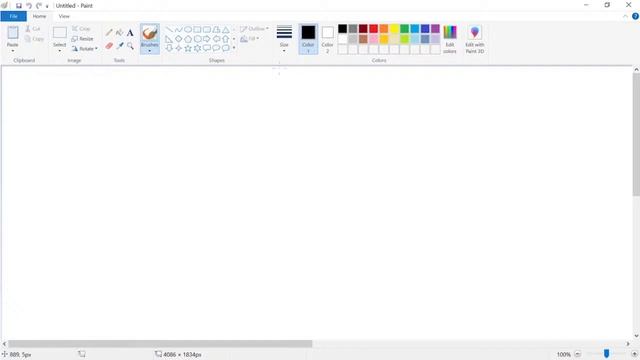Click the zoom out minus button

click(578, 354)
